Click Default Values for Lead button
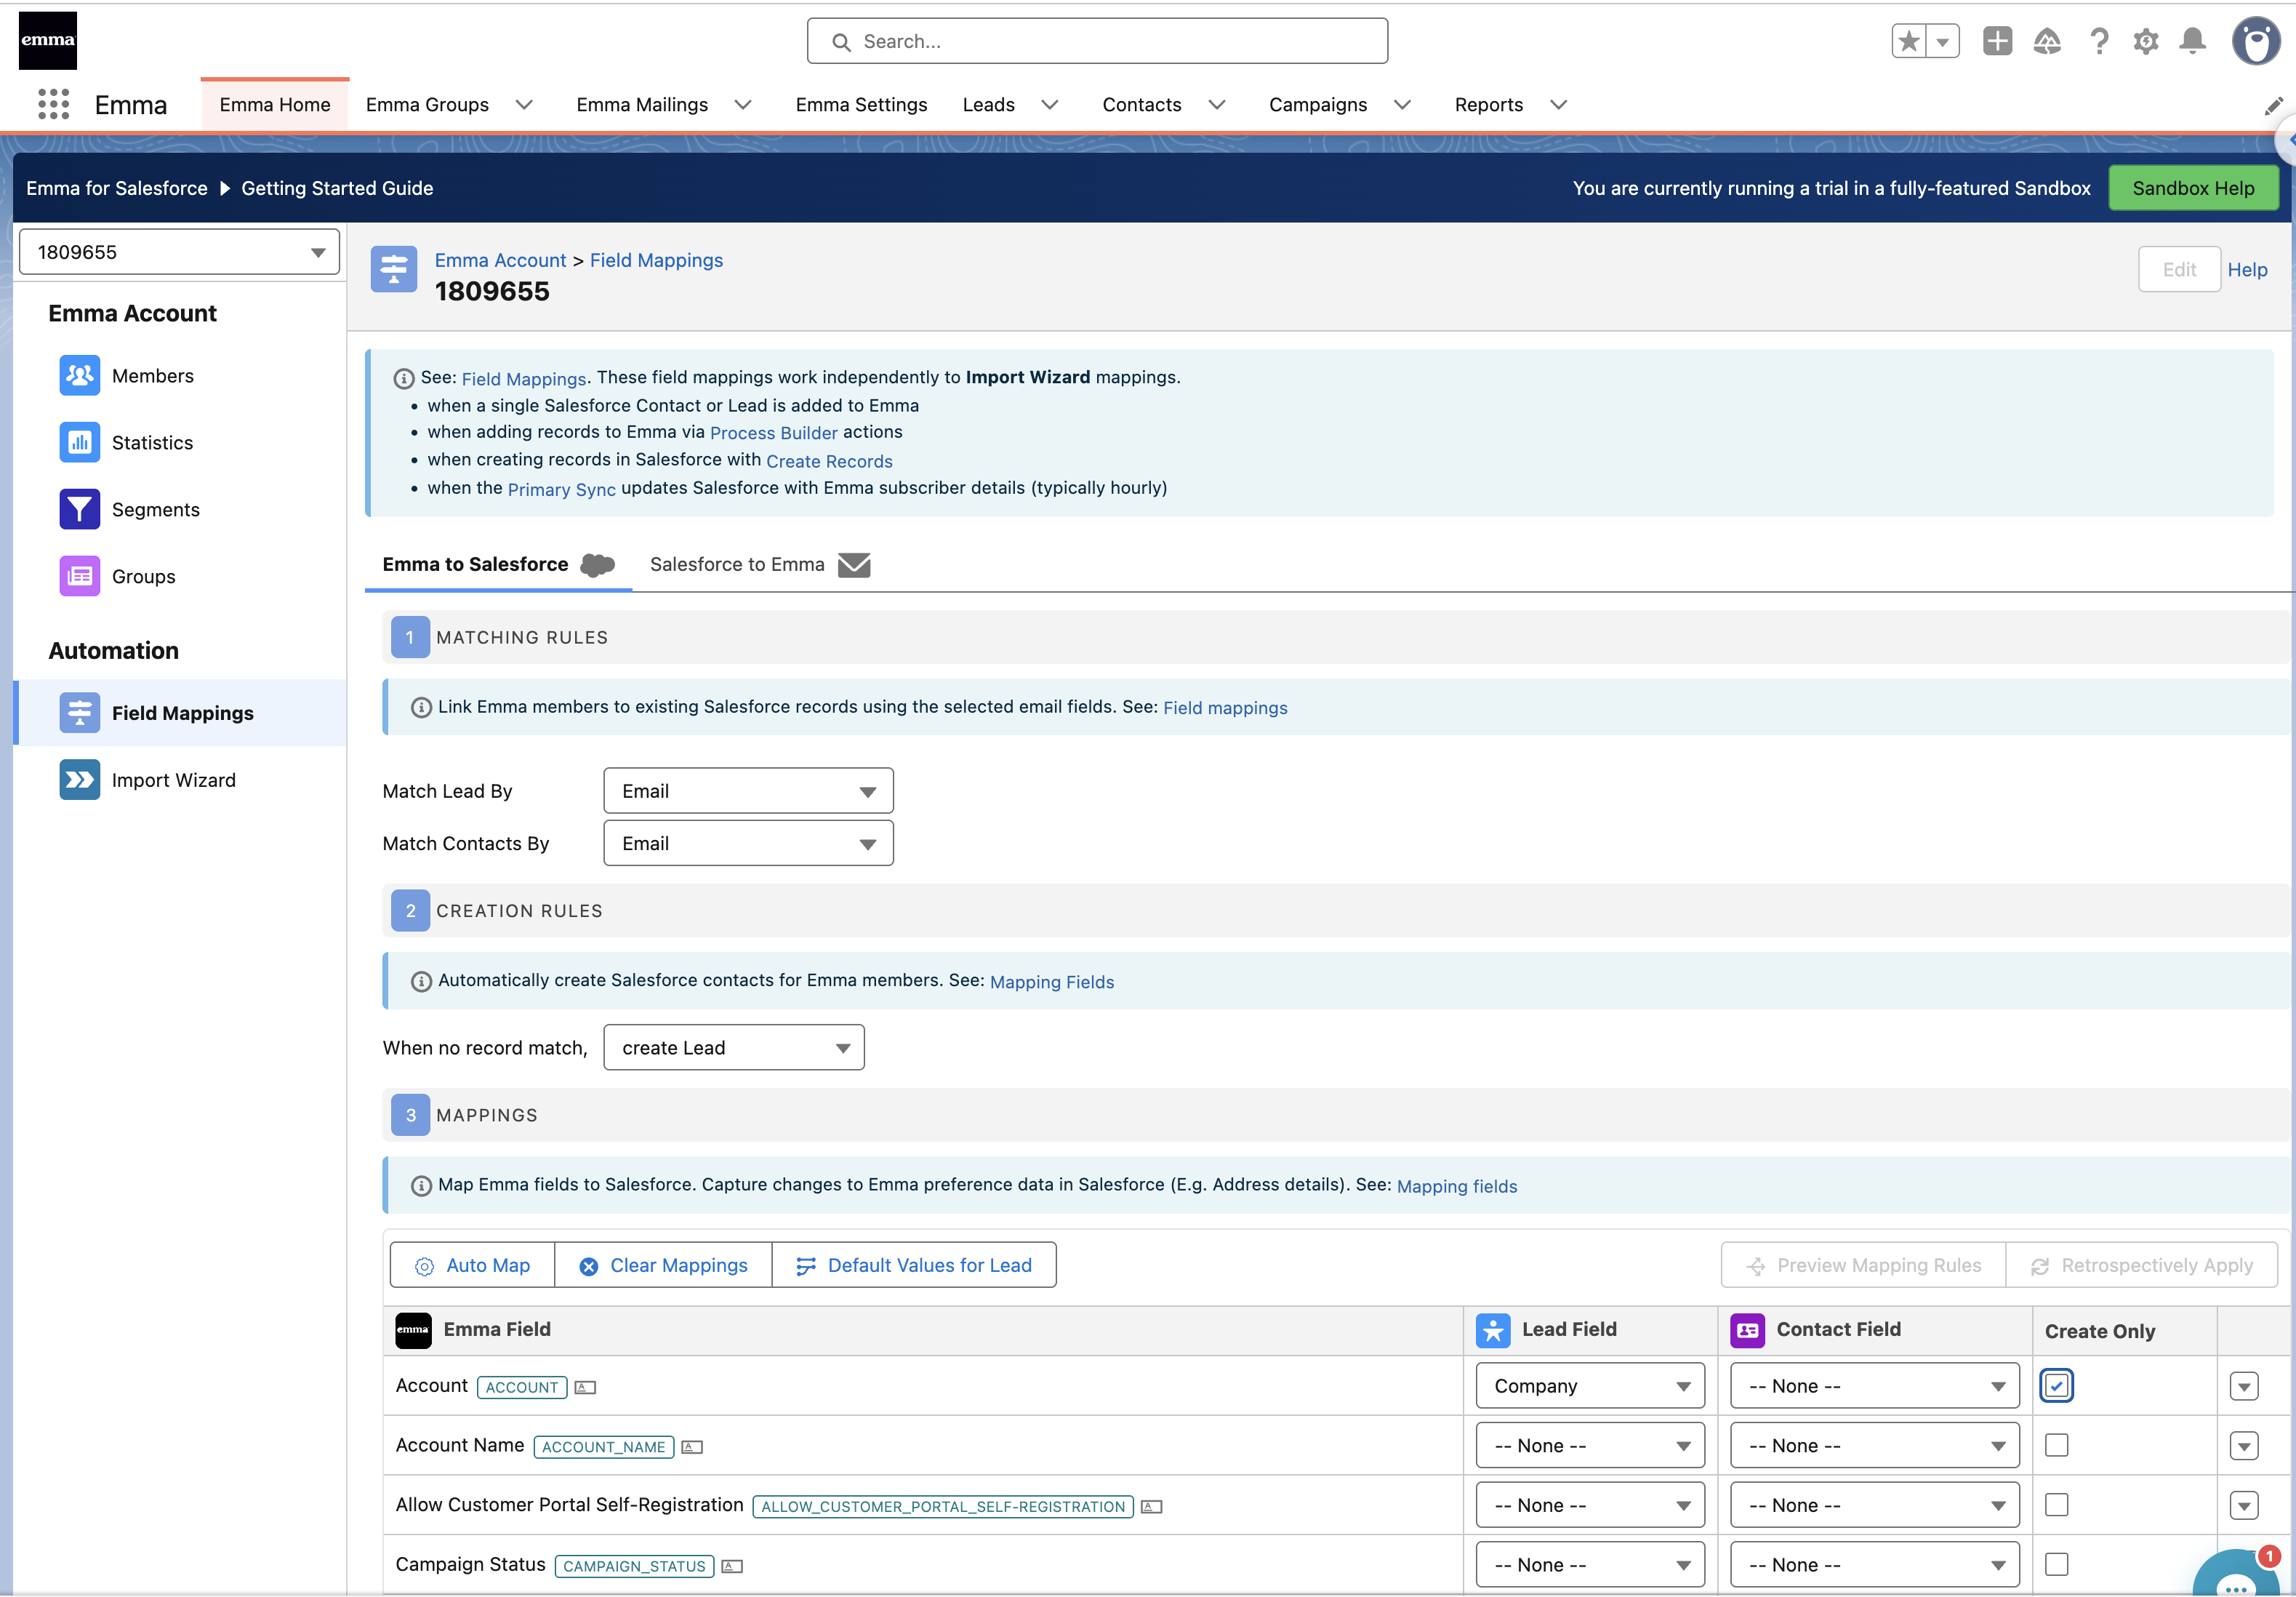 coord(914,1265)
